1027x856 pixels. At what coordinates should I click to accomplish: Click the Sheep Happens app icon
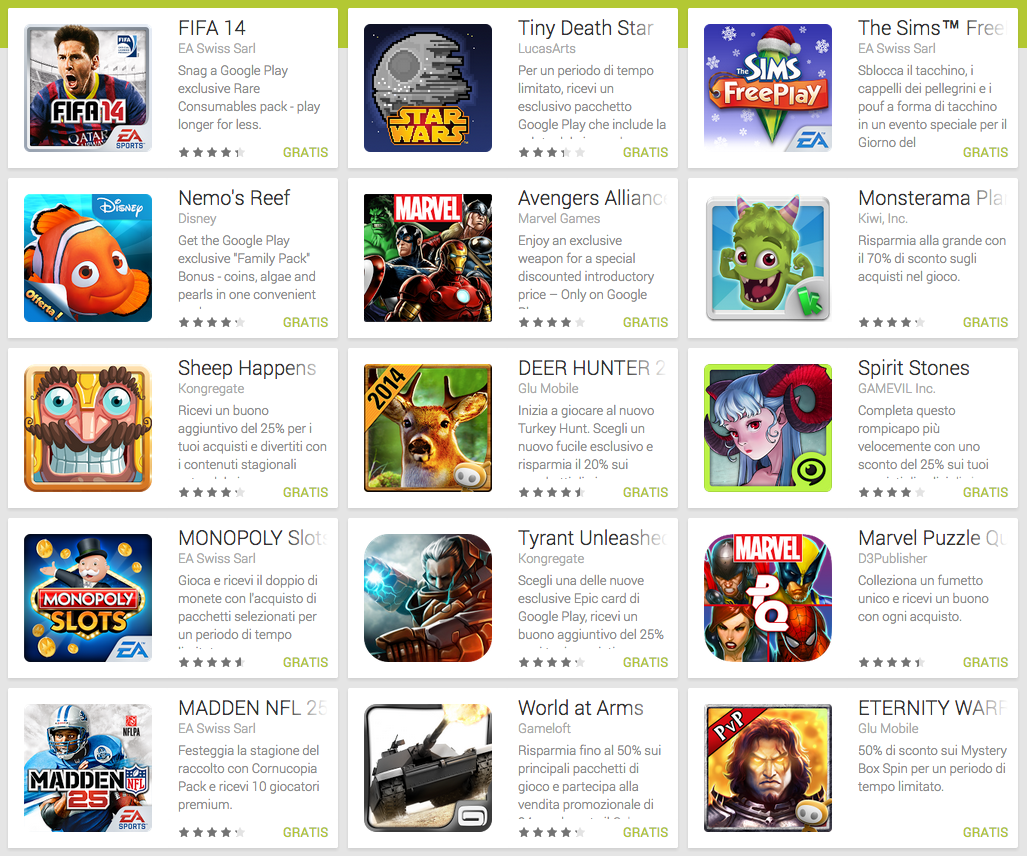tap(88, 428)
